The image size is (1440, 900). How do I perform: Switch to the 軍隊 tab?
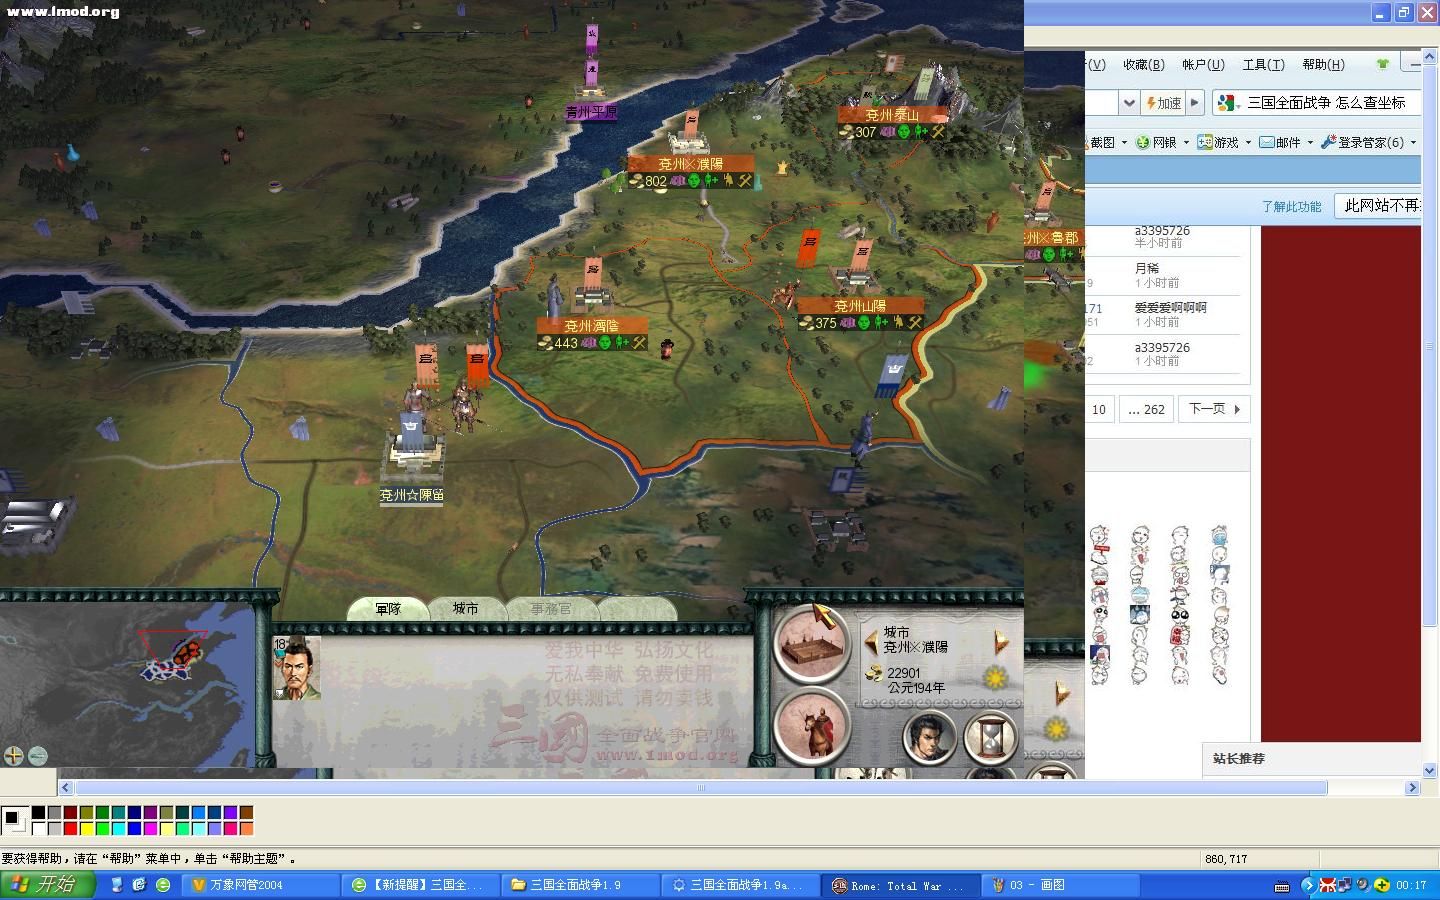388,608
